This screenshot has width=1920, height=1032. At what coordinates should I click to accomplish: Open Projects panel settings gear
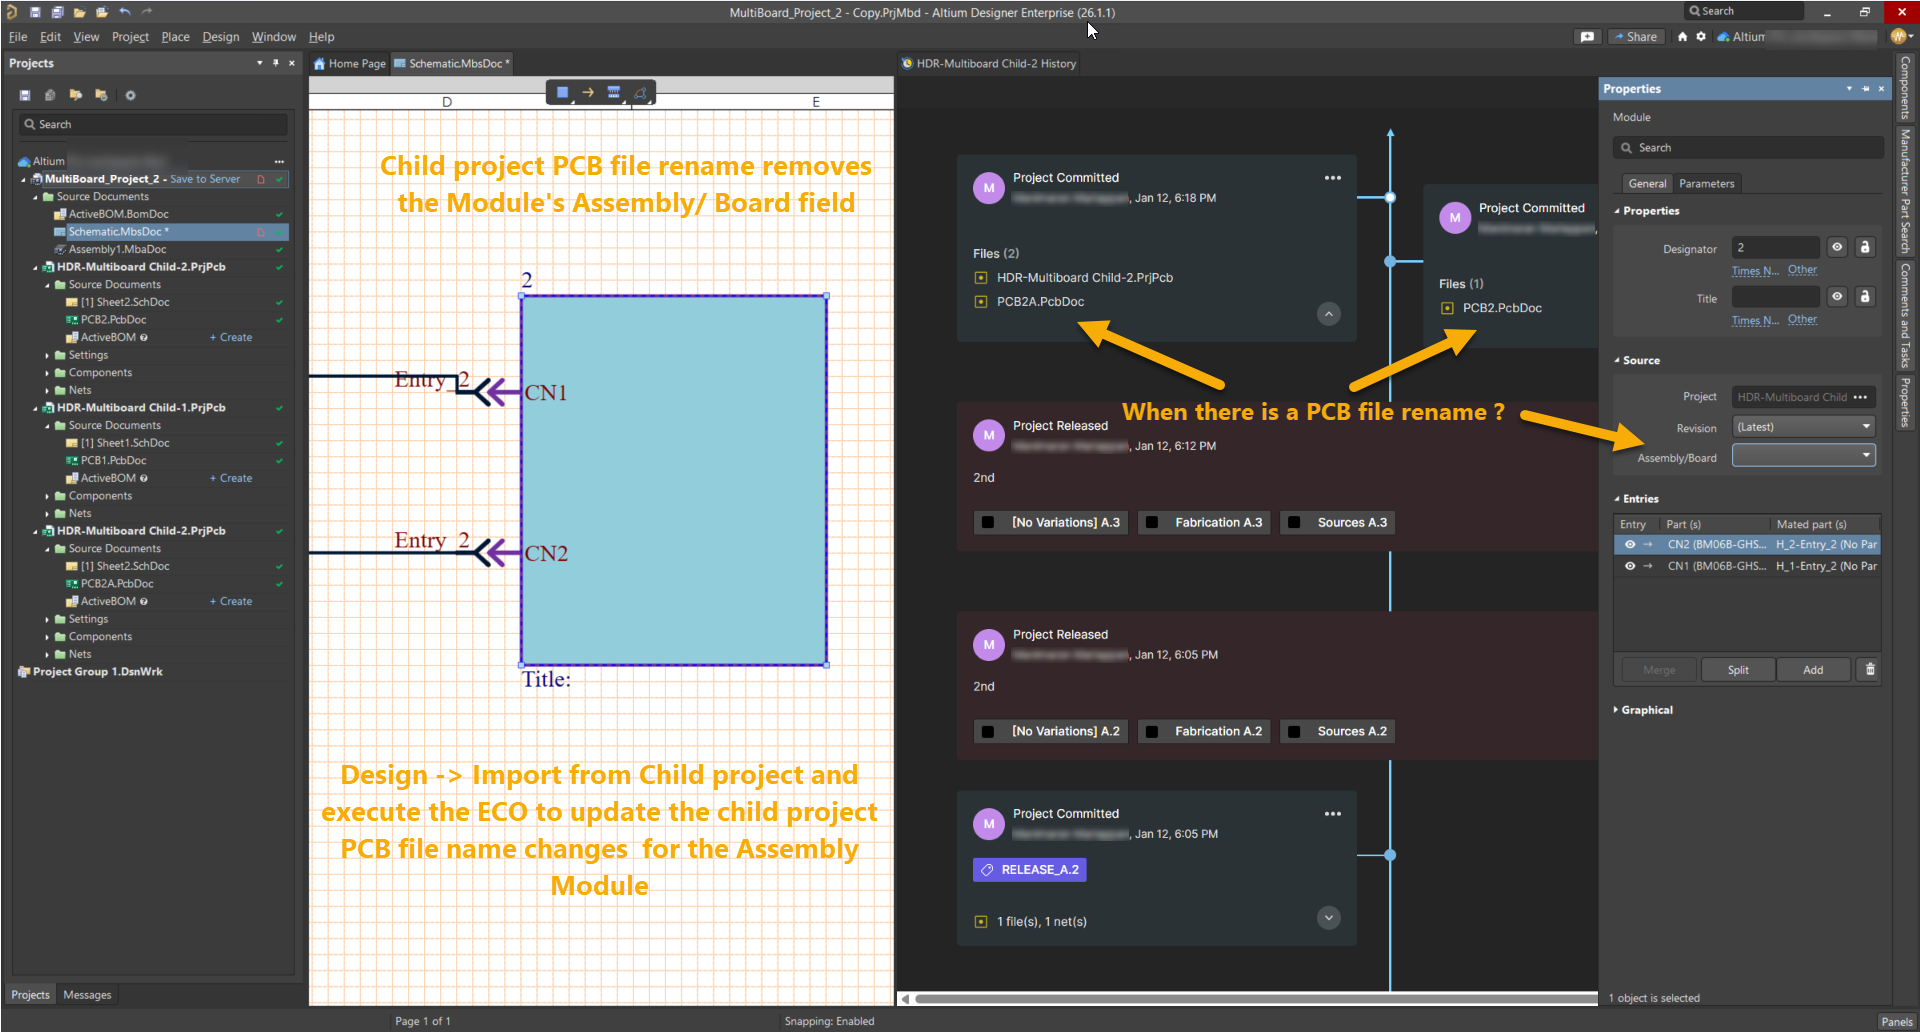click(x=130, y=95)
